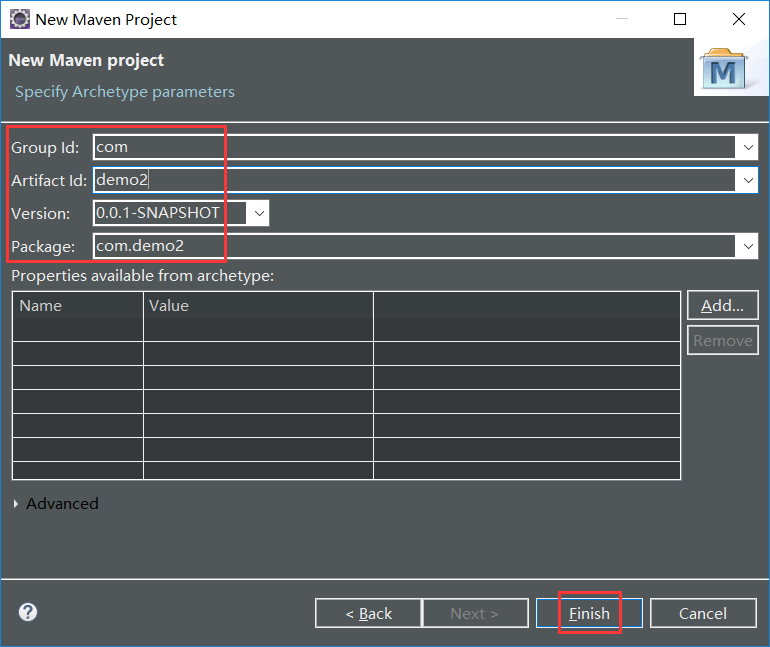Click the Add... button

click(x=722, y=305)
